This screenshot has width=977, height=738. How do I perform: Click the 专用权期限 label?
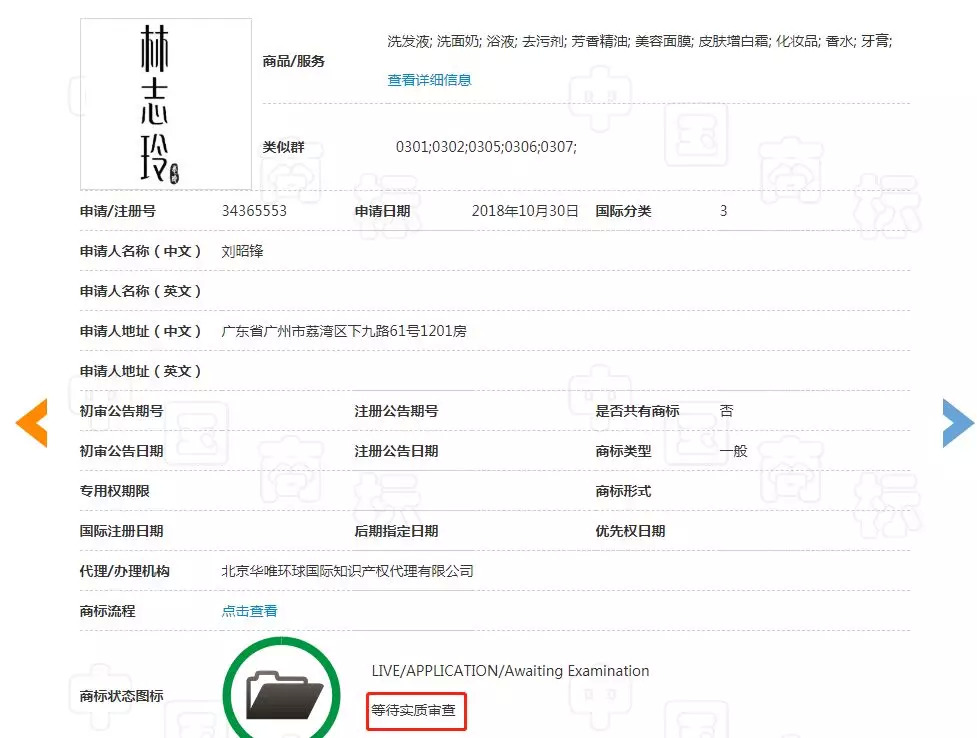click(115, 491)
